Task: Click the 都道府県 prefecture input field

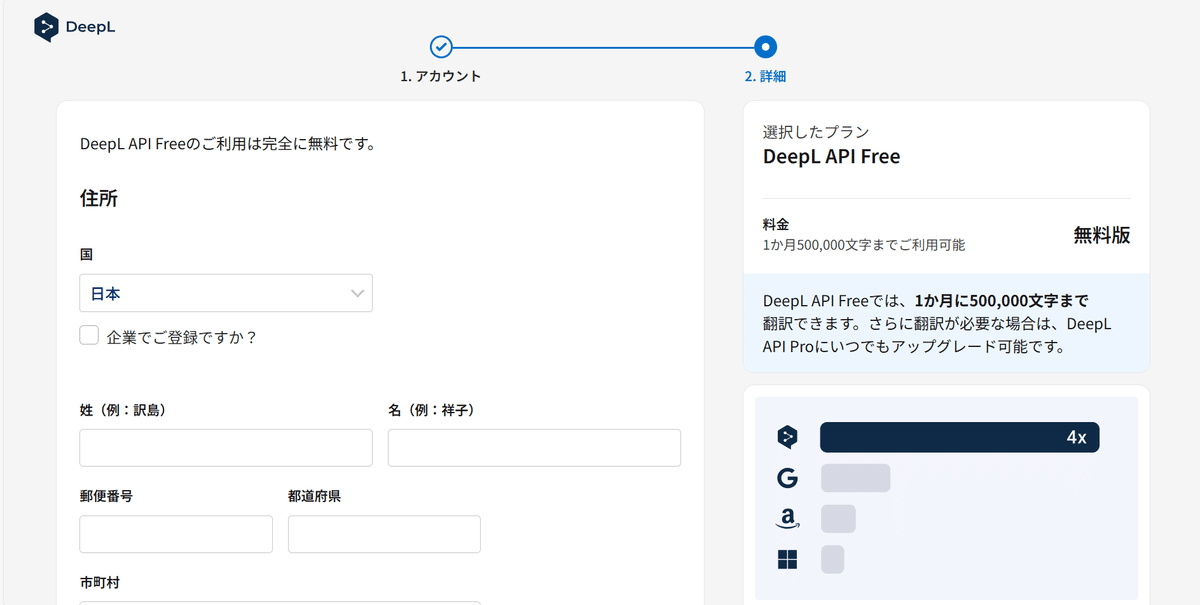Action: [384, 534]
